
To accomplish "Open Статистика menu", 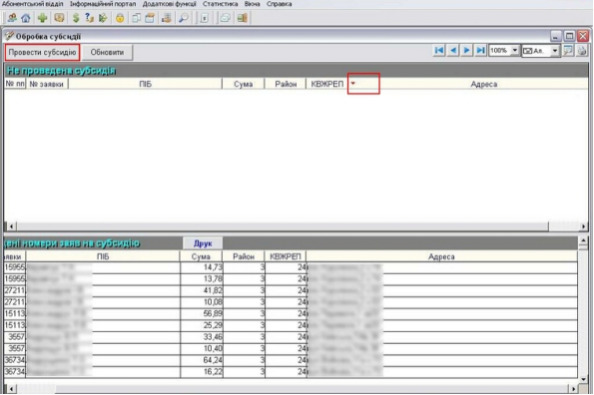I will pyautogui.click(x=220, y=4).
